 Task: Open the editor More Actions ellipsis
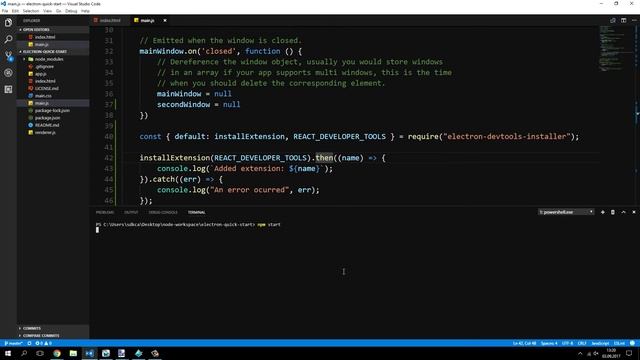coord(634,20)
